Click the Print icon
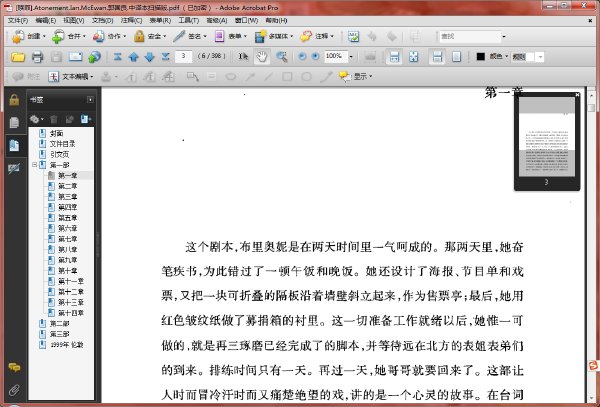 coord(37,57)
